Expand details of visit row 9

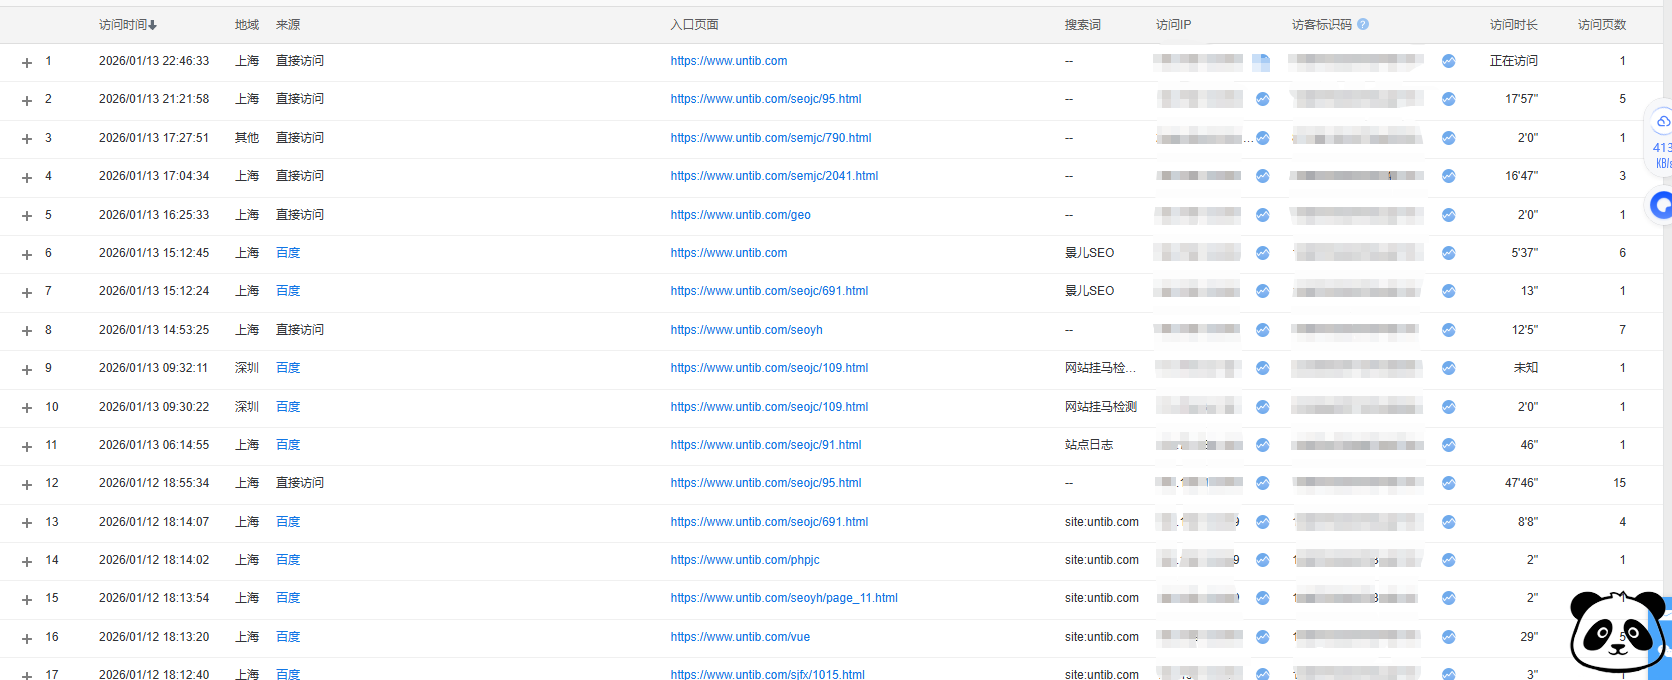click(x=27, y=369)
